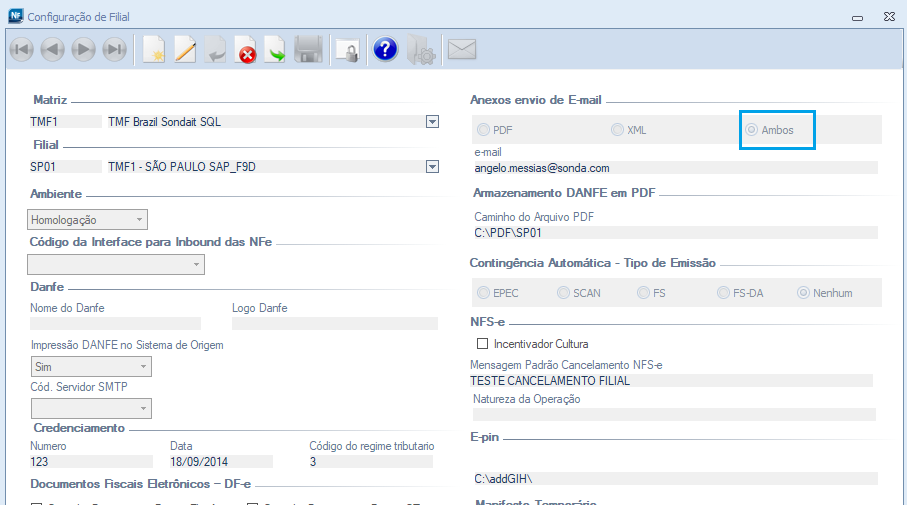Image resolution: width=907 pixels, height=505 pixels.
Task: Save with the floppy disk icon
Action: click(x=308, y=50)
